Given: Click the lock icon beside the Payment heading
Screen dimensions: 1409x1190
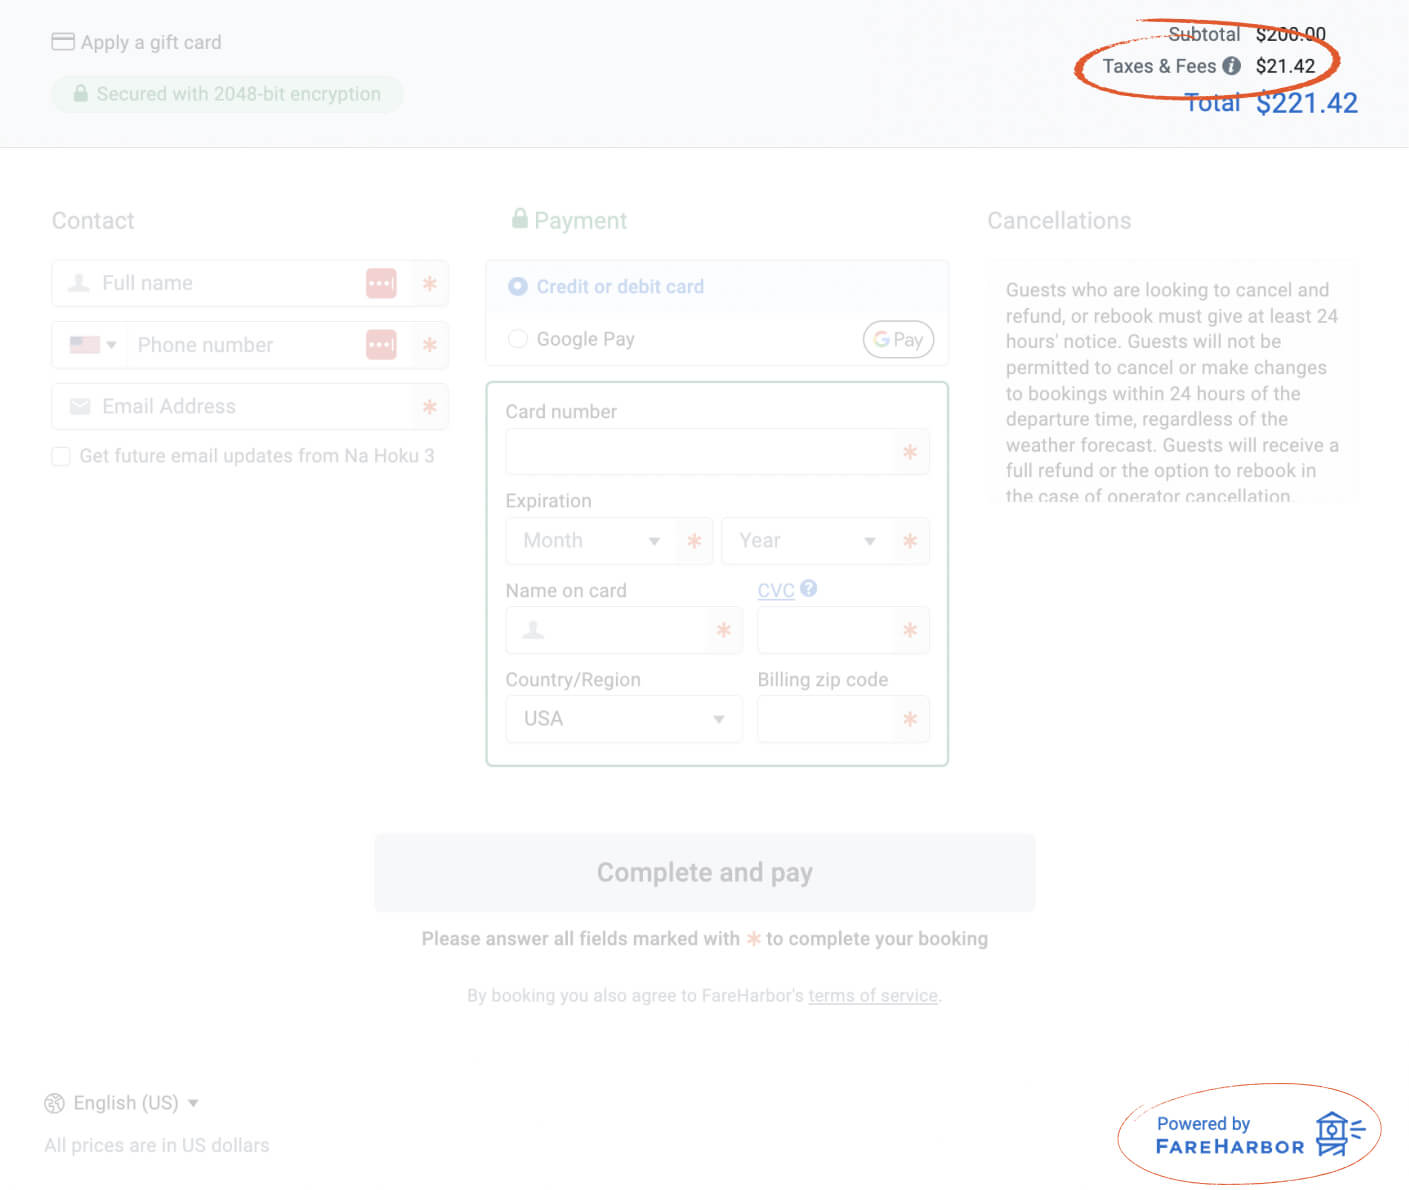Looking at the screenshot, I should 521,219.
